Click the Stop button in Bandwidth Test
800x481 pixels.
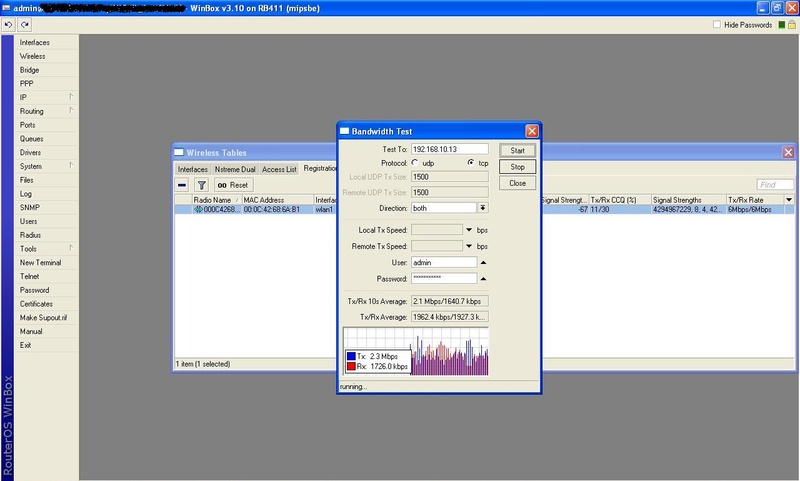tap(517, 167)
